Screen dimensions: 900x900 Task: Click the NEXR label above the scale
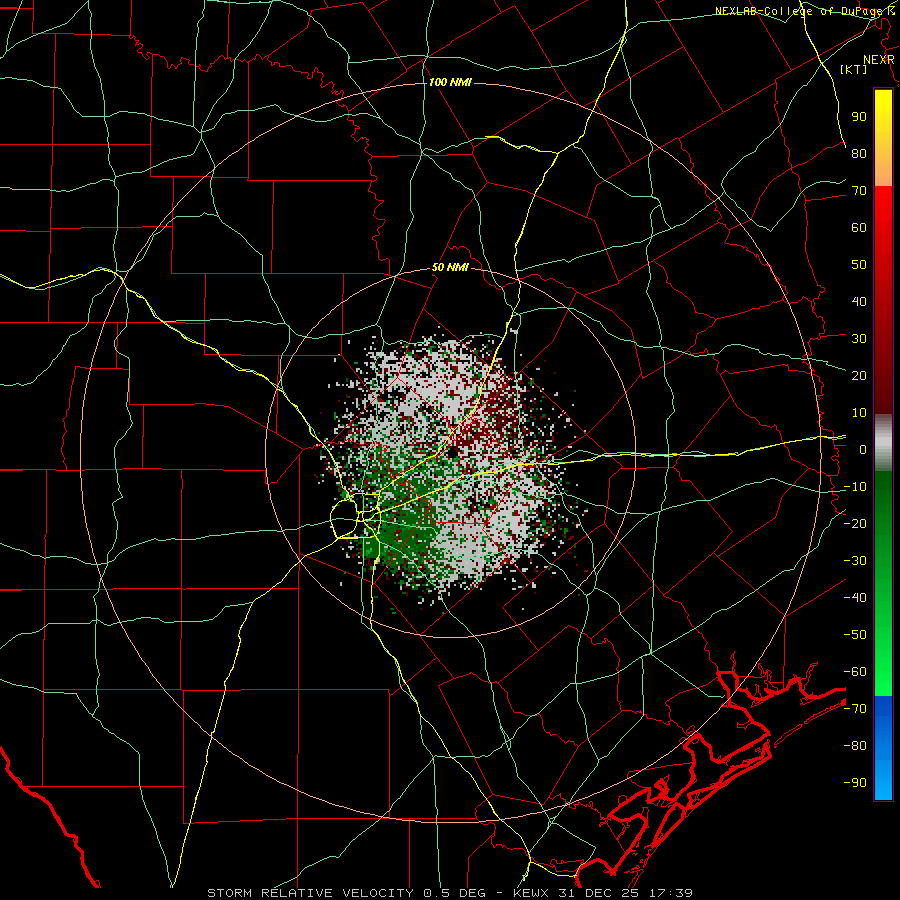coord(879,60)
